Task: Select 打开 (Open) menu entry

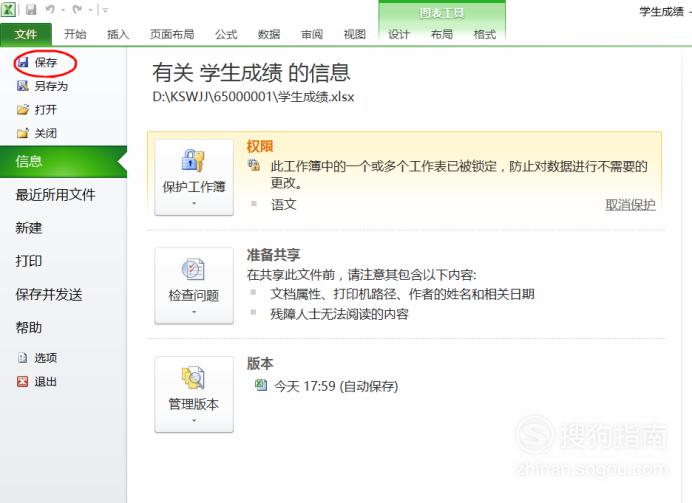Action: [46, 109]
